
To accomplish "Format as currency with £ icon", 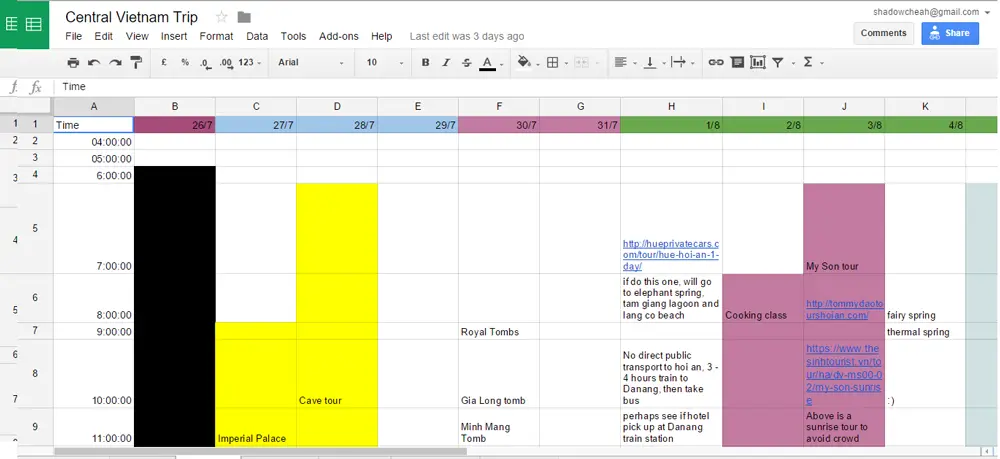I will coord(164,62).
